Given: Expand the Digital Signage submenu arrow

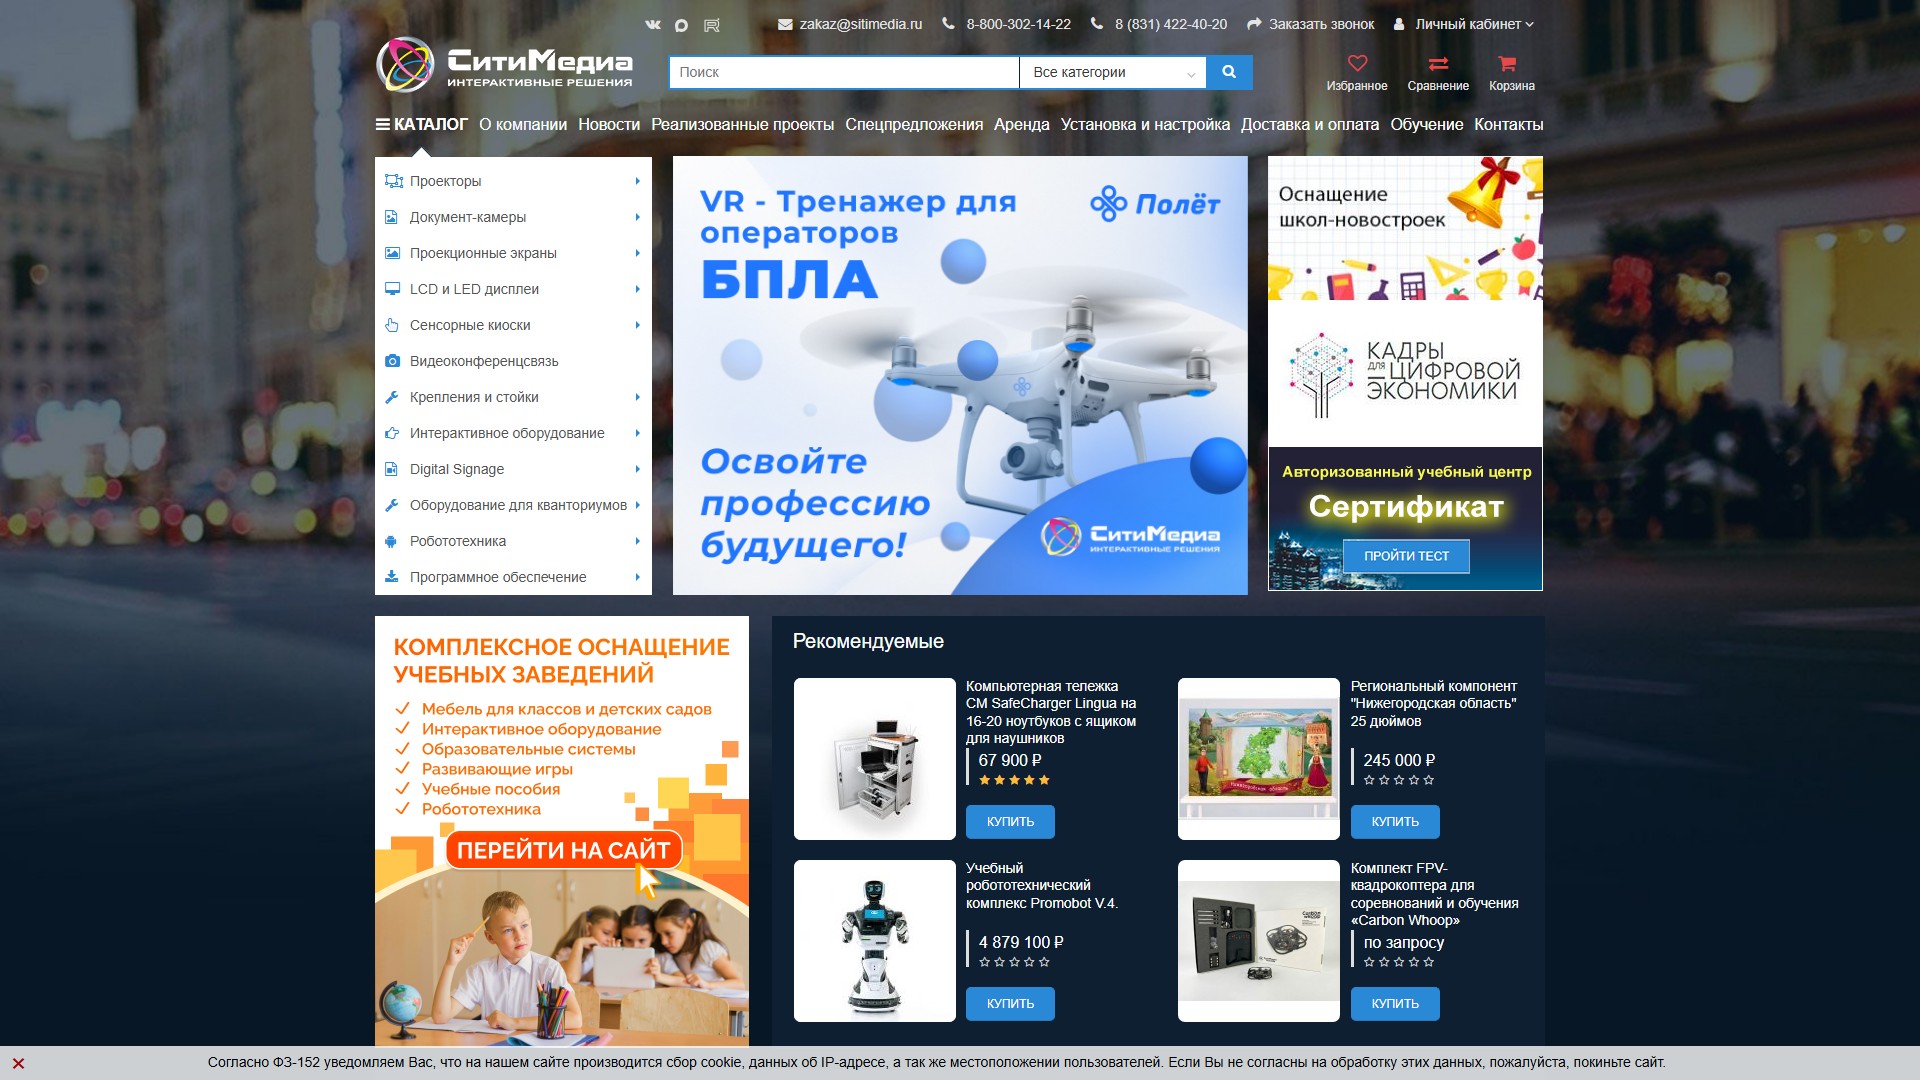Looking at the screenshot, I should [x=637, y=469].
